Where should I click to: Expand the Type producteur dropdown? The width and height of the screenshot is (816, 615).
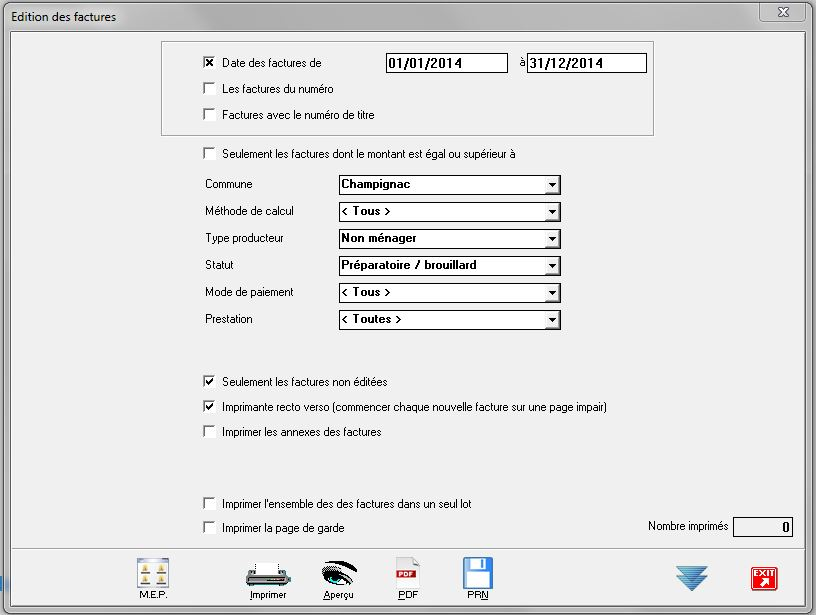click(x=552, y=239)
